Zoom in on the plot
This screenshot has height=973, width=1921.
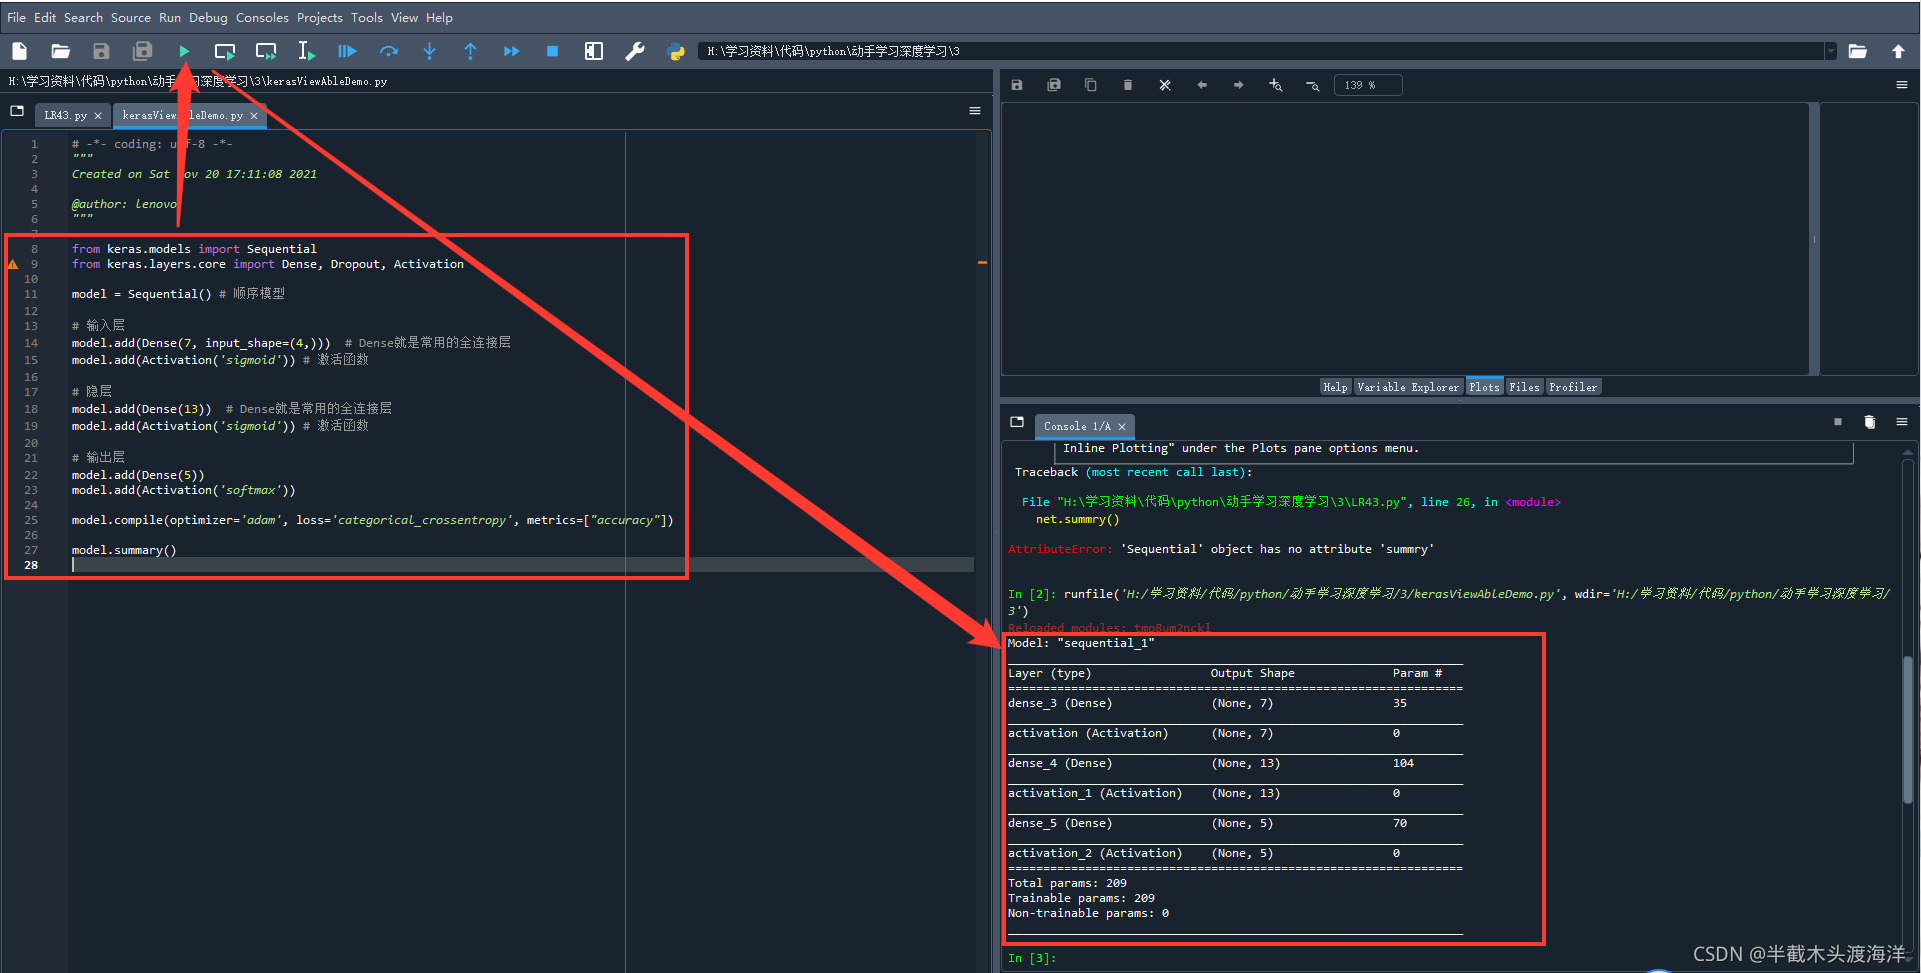(x=1276, y=85)
